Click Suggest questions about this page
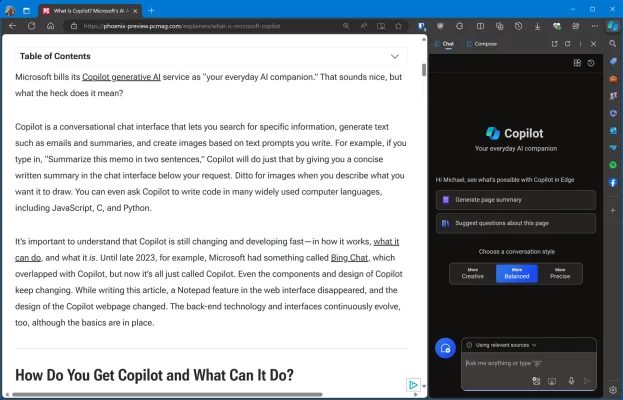 pos(516,223)
